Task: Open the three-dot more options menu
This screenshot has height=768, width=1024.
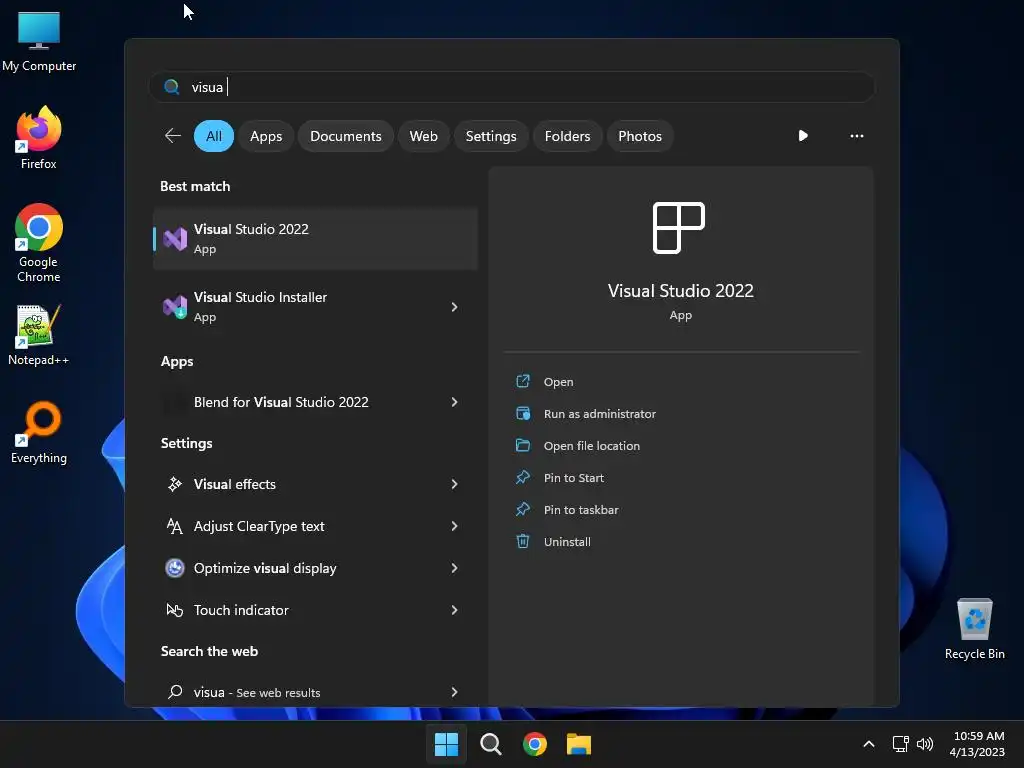Action: tap(857, 136)
